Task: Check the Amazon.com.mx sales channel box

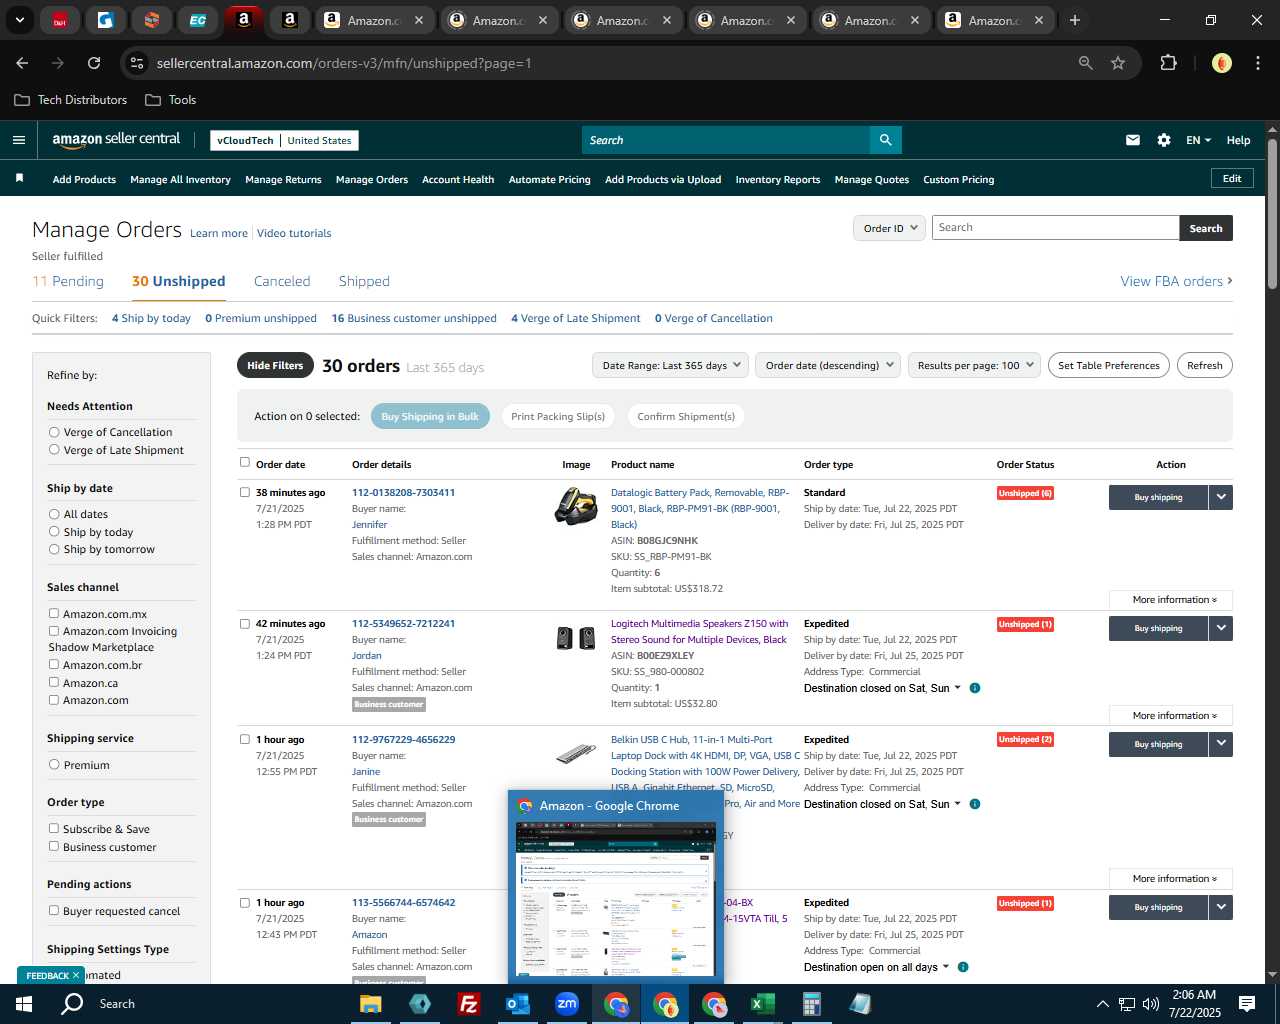Action: coord(54,614)
